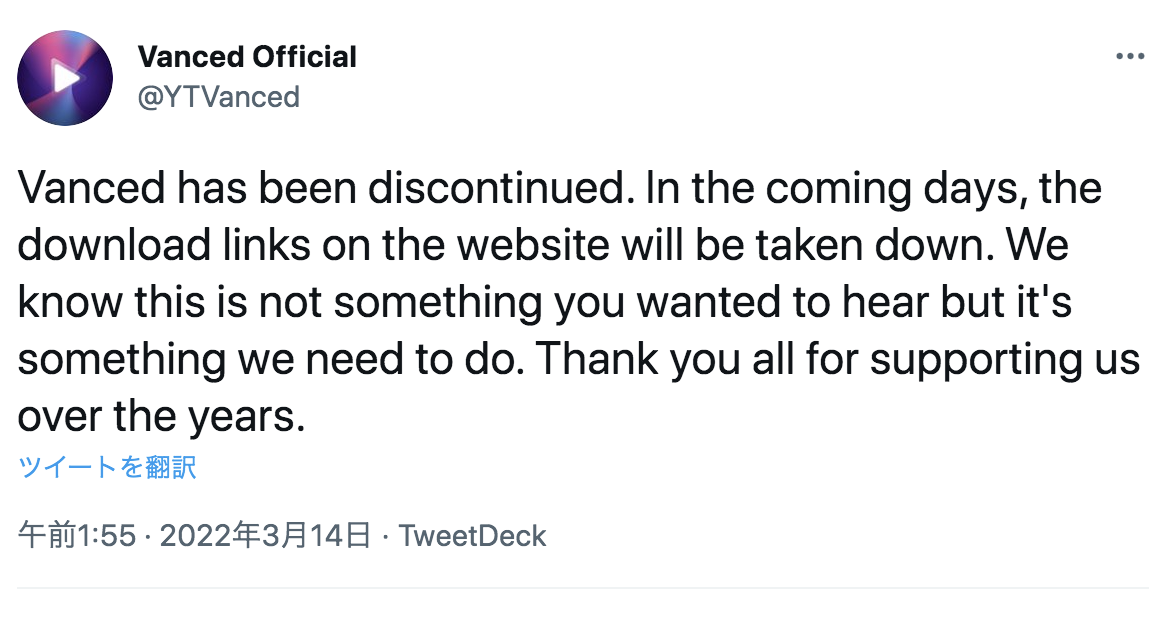Click the phrase "taken down" in tweet
Screen dimensions: 1158x618
tap(868, 244)
